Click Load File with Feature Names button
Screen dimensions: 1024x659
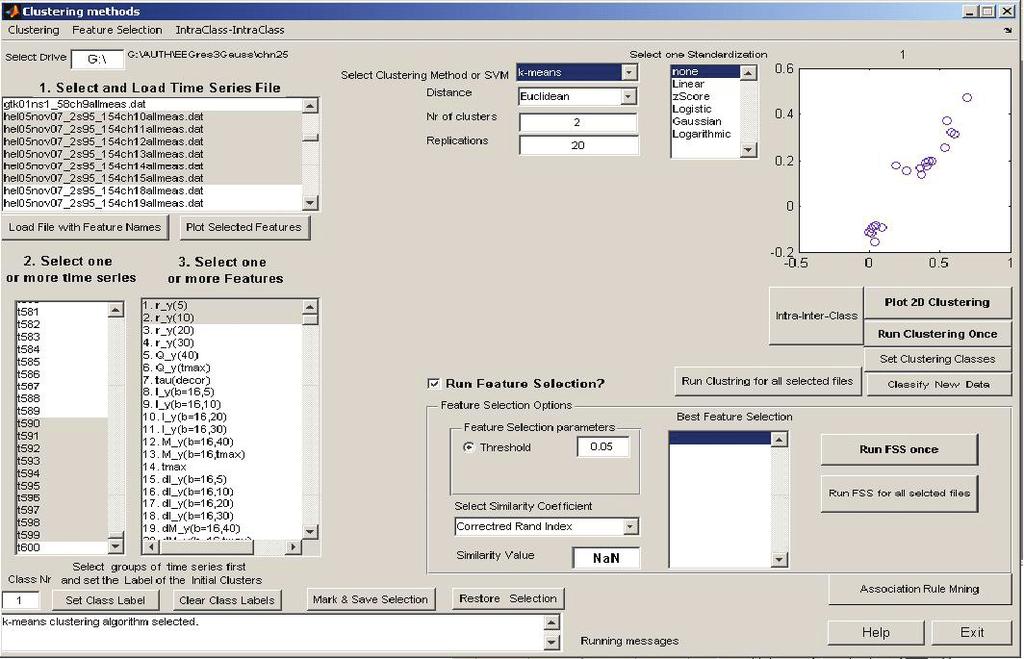point(84,227)
